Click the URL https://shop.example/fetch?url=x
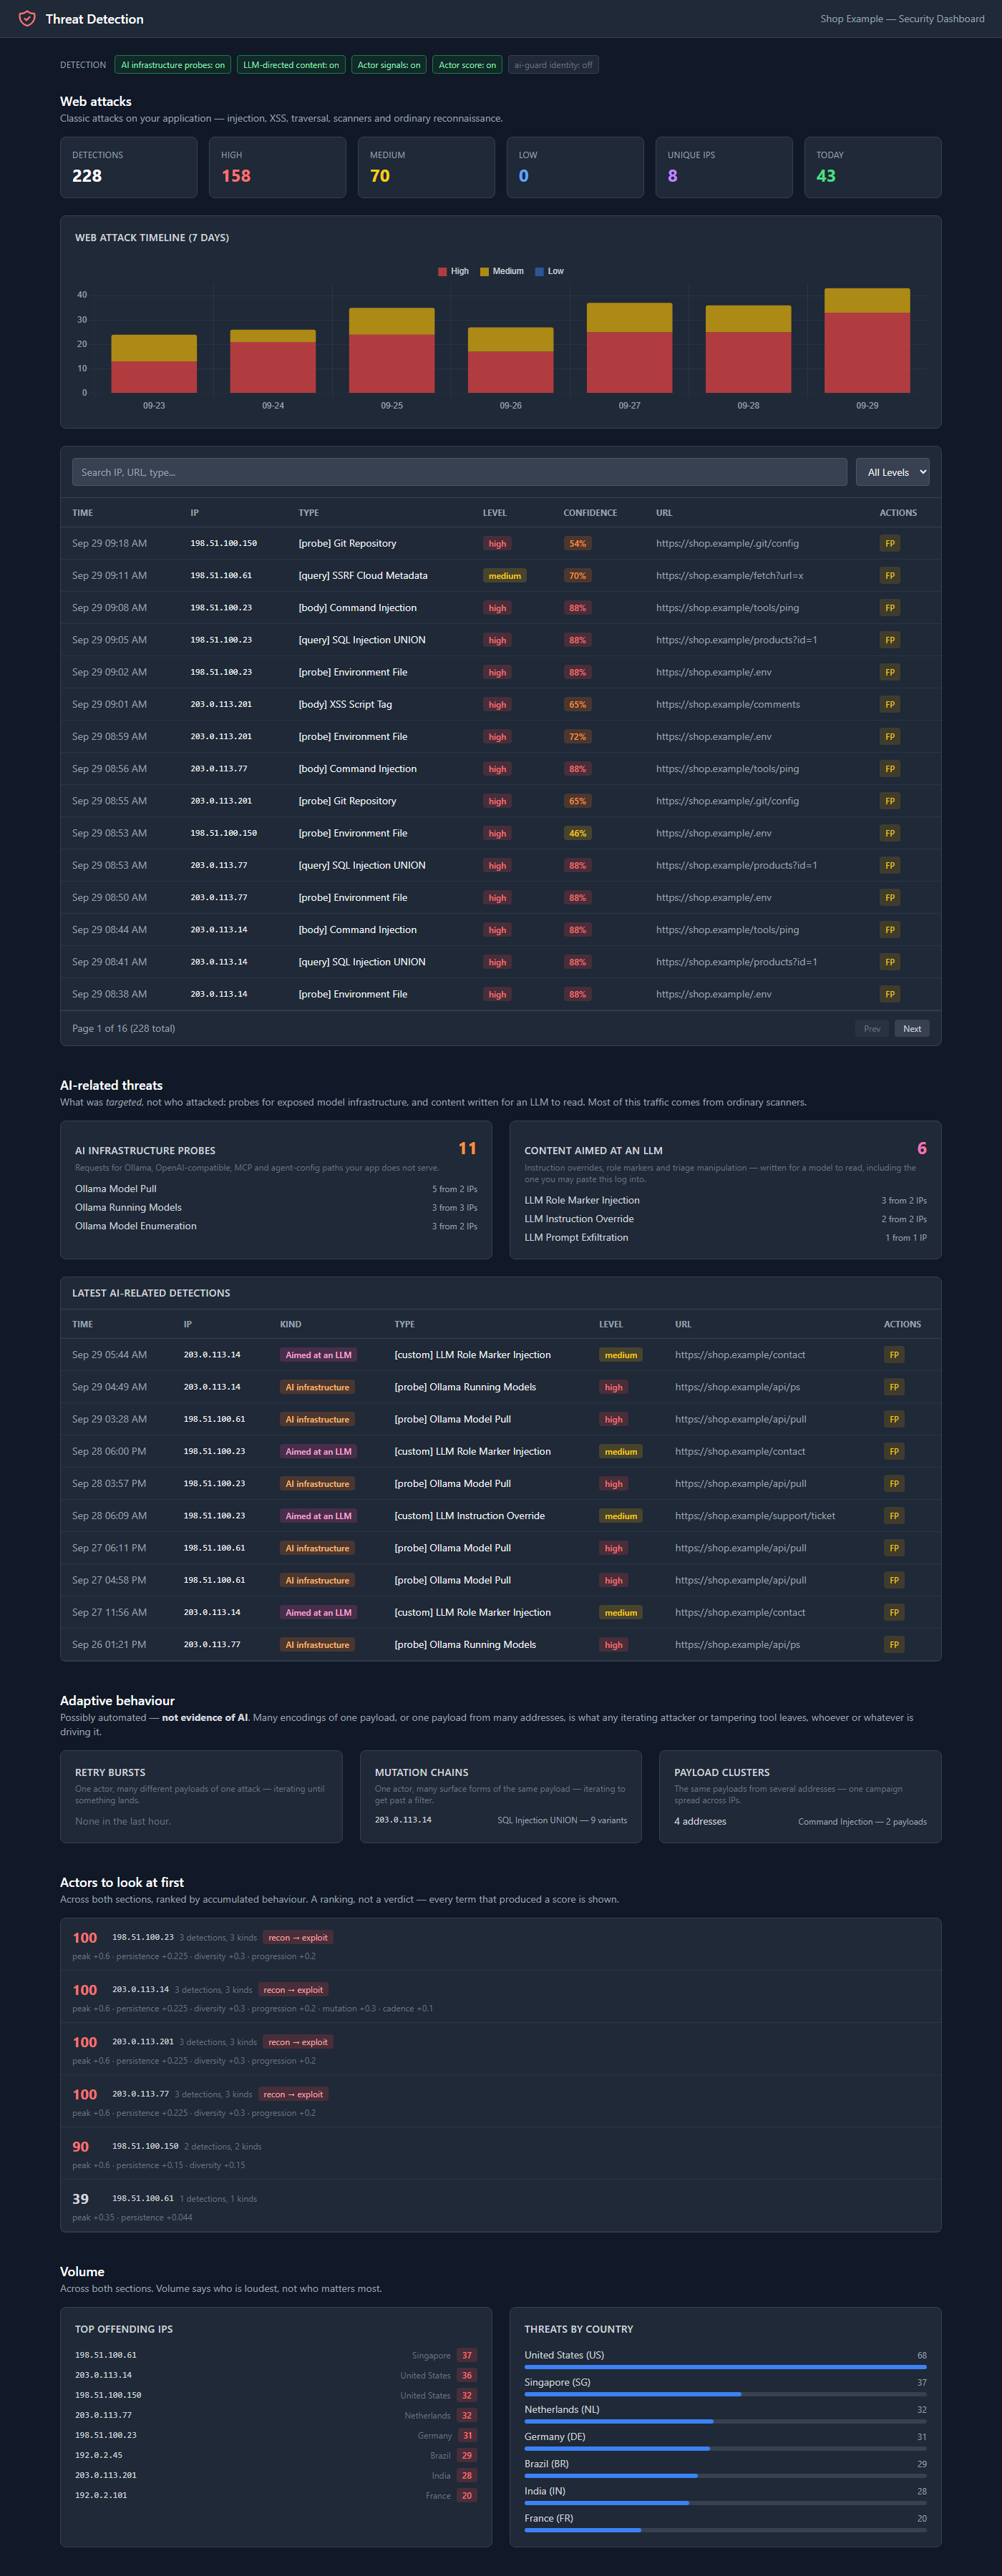Screen dimensions: 1002x2576 tap(730, 576)
